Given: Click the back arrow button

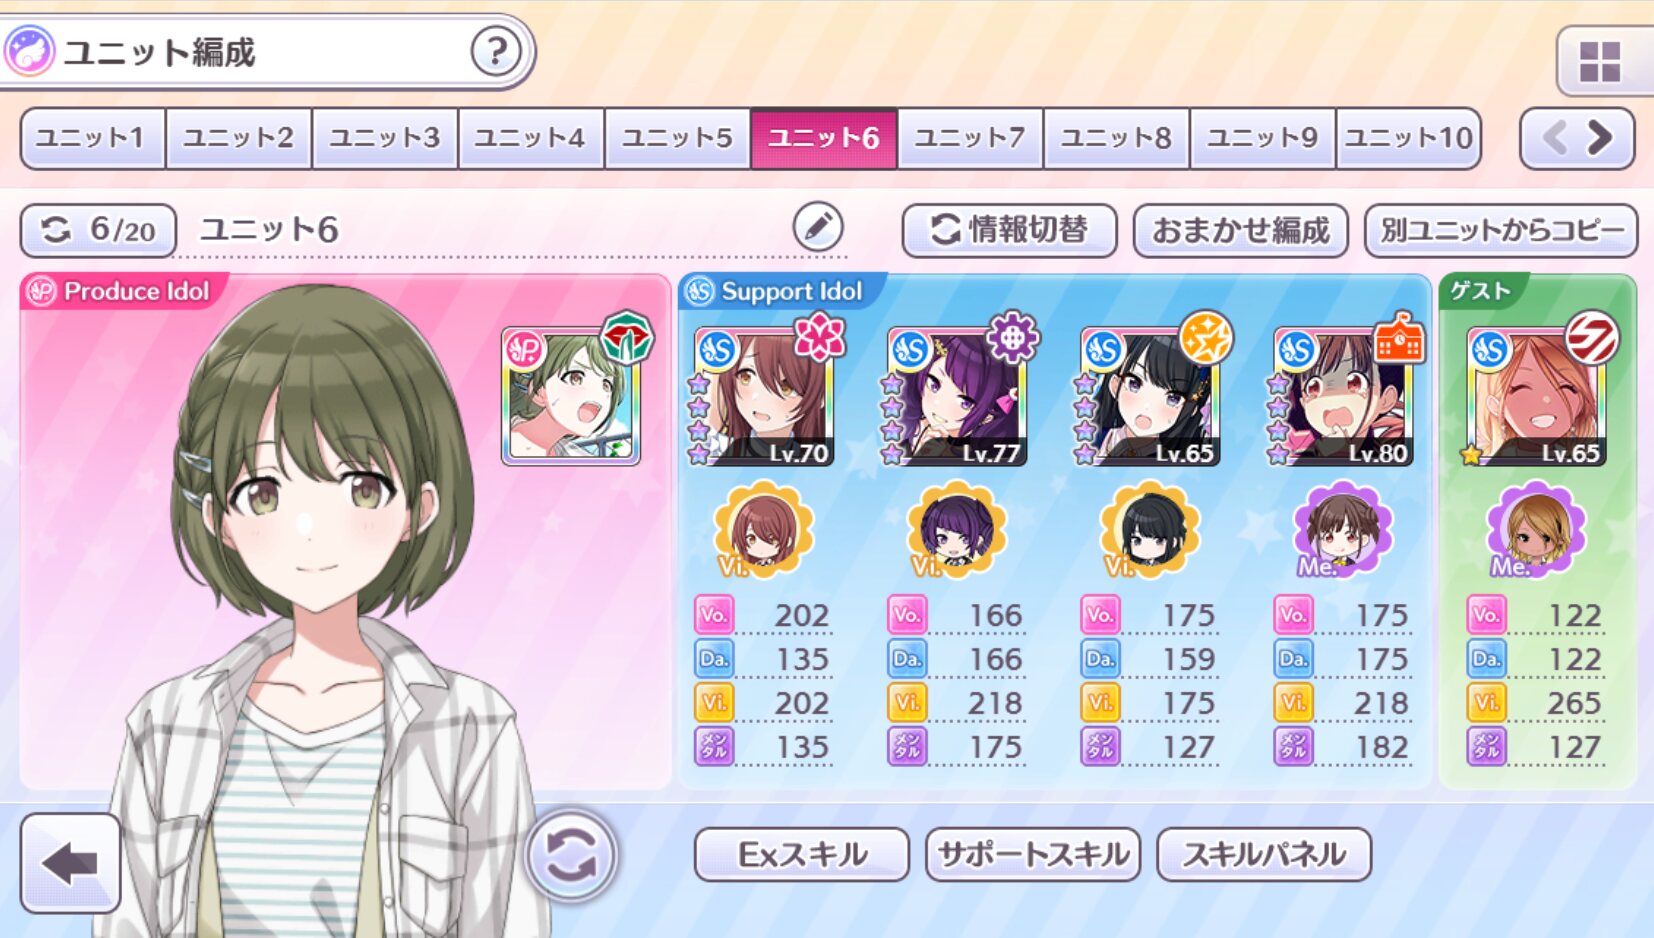Looking at the screenshot, I should pos(70,862).
